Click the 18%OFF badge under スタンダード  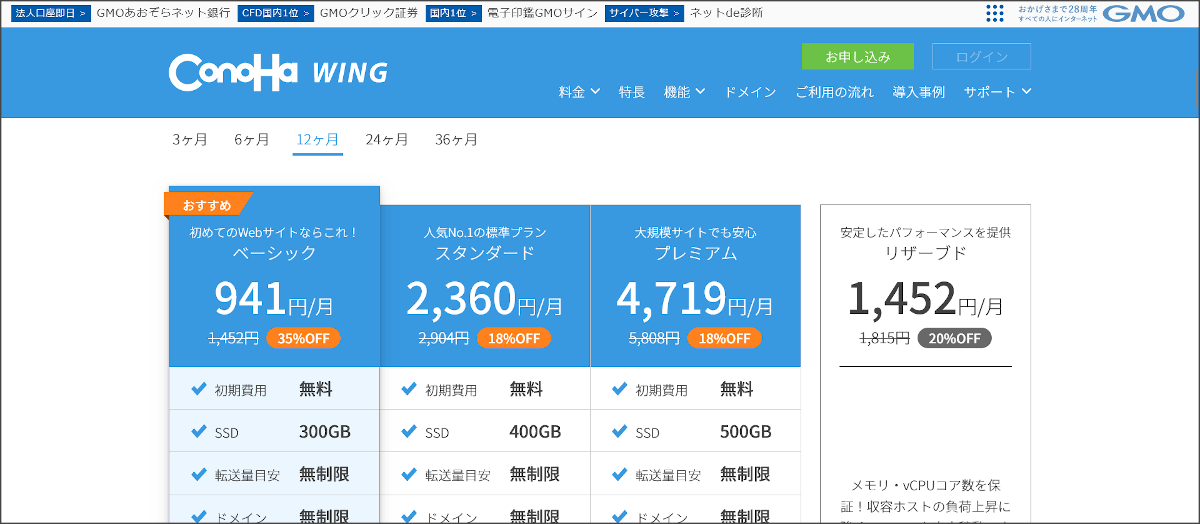(x=514, y=338)
